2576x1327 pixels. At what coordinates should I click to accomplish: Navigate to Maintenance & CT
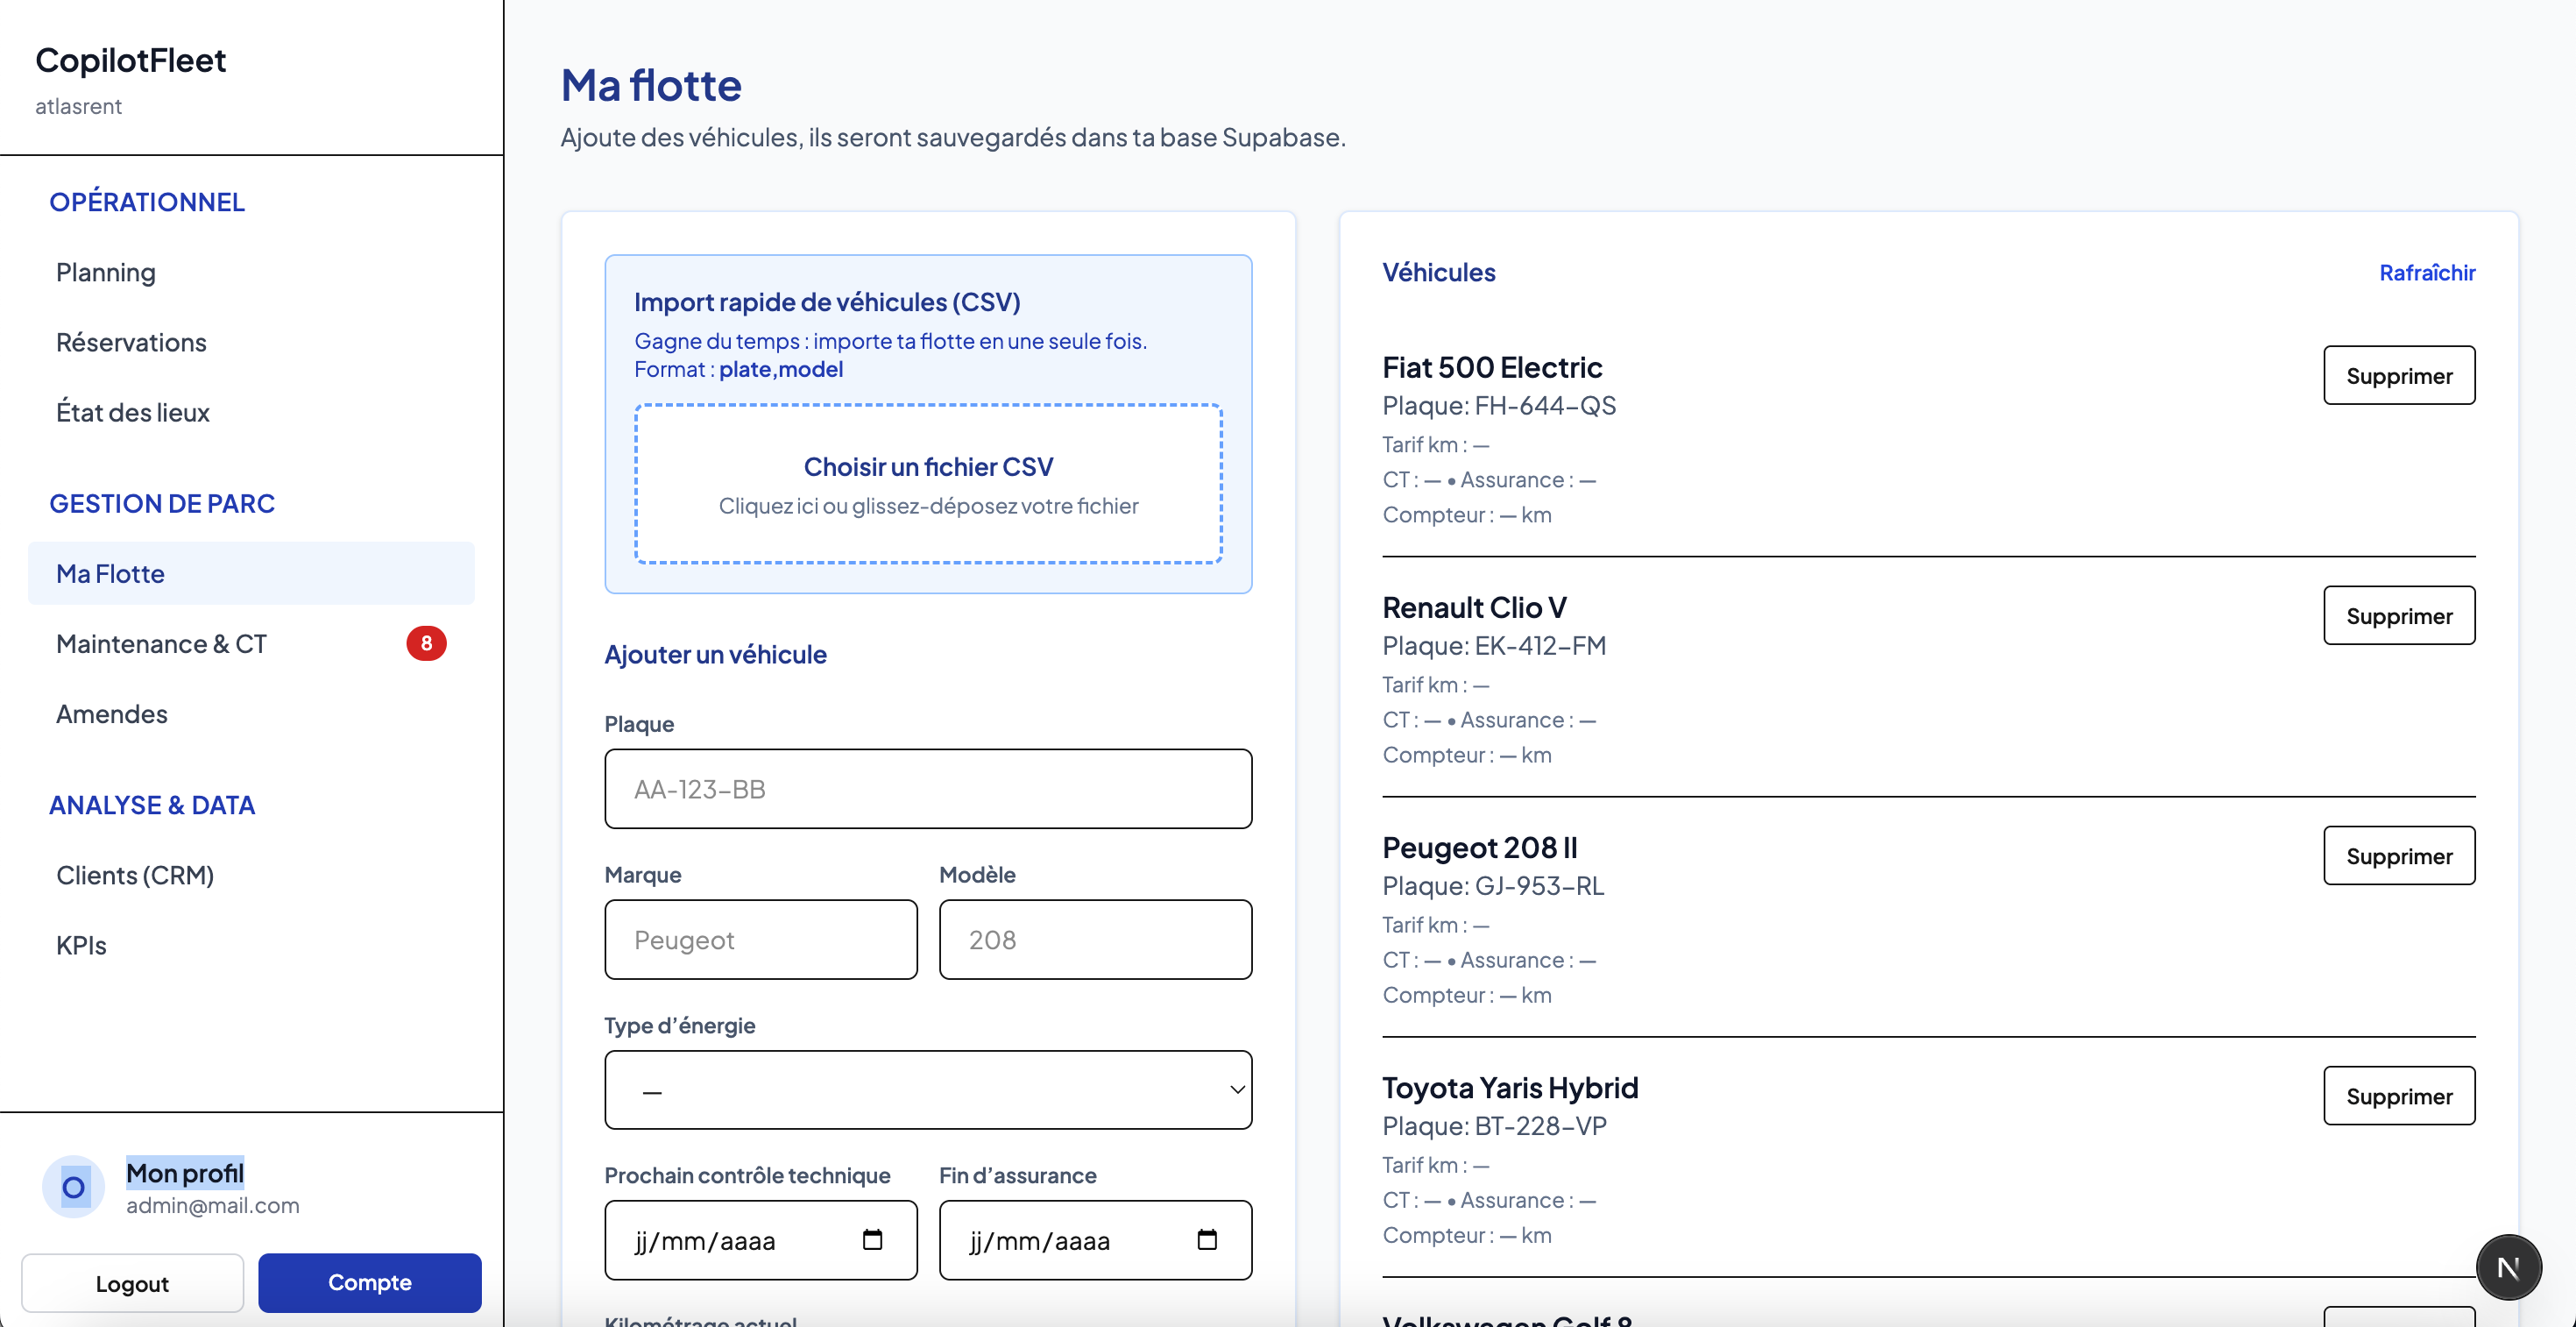coord(162,643)
